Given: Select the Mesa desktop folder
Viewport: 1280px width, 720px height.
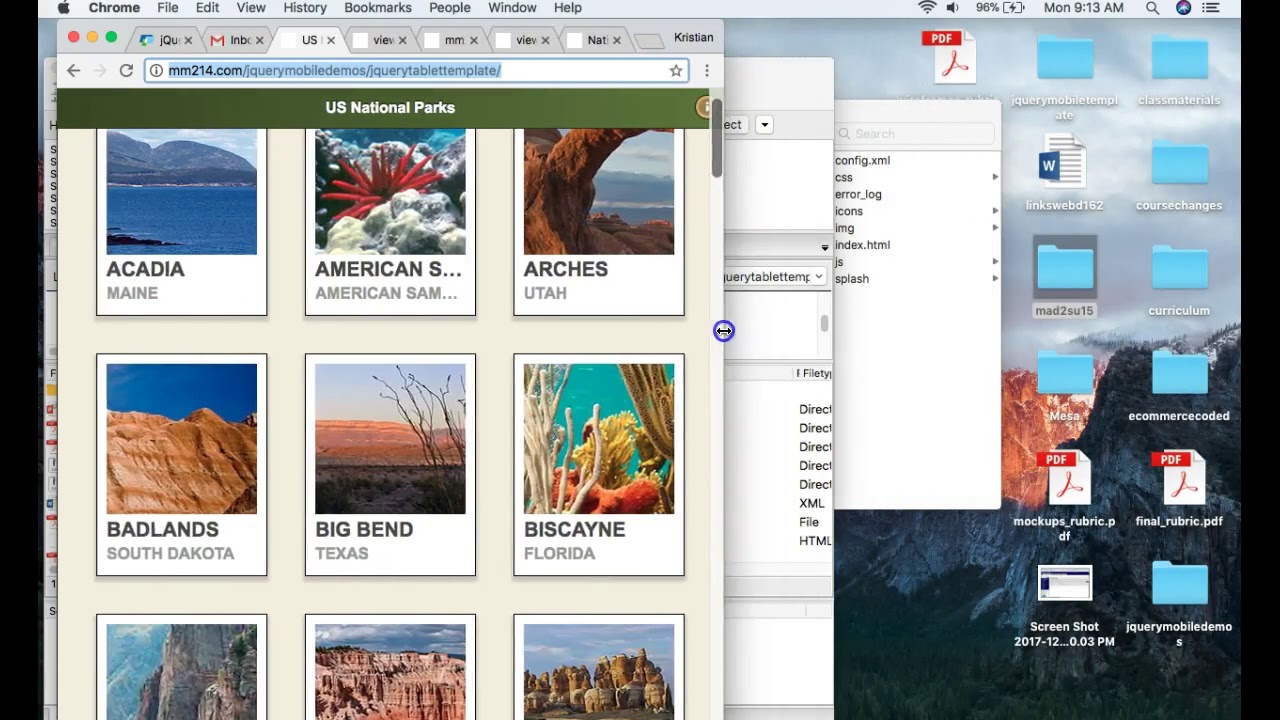Looking at the screenshot, I should pyautogui.click(x=1064, y=385).
